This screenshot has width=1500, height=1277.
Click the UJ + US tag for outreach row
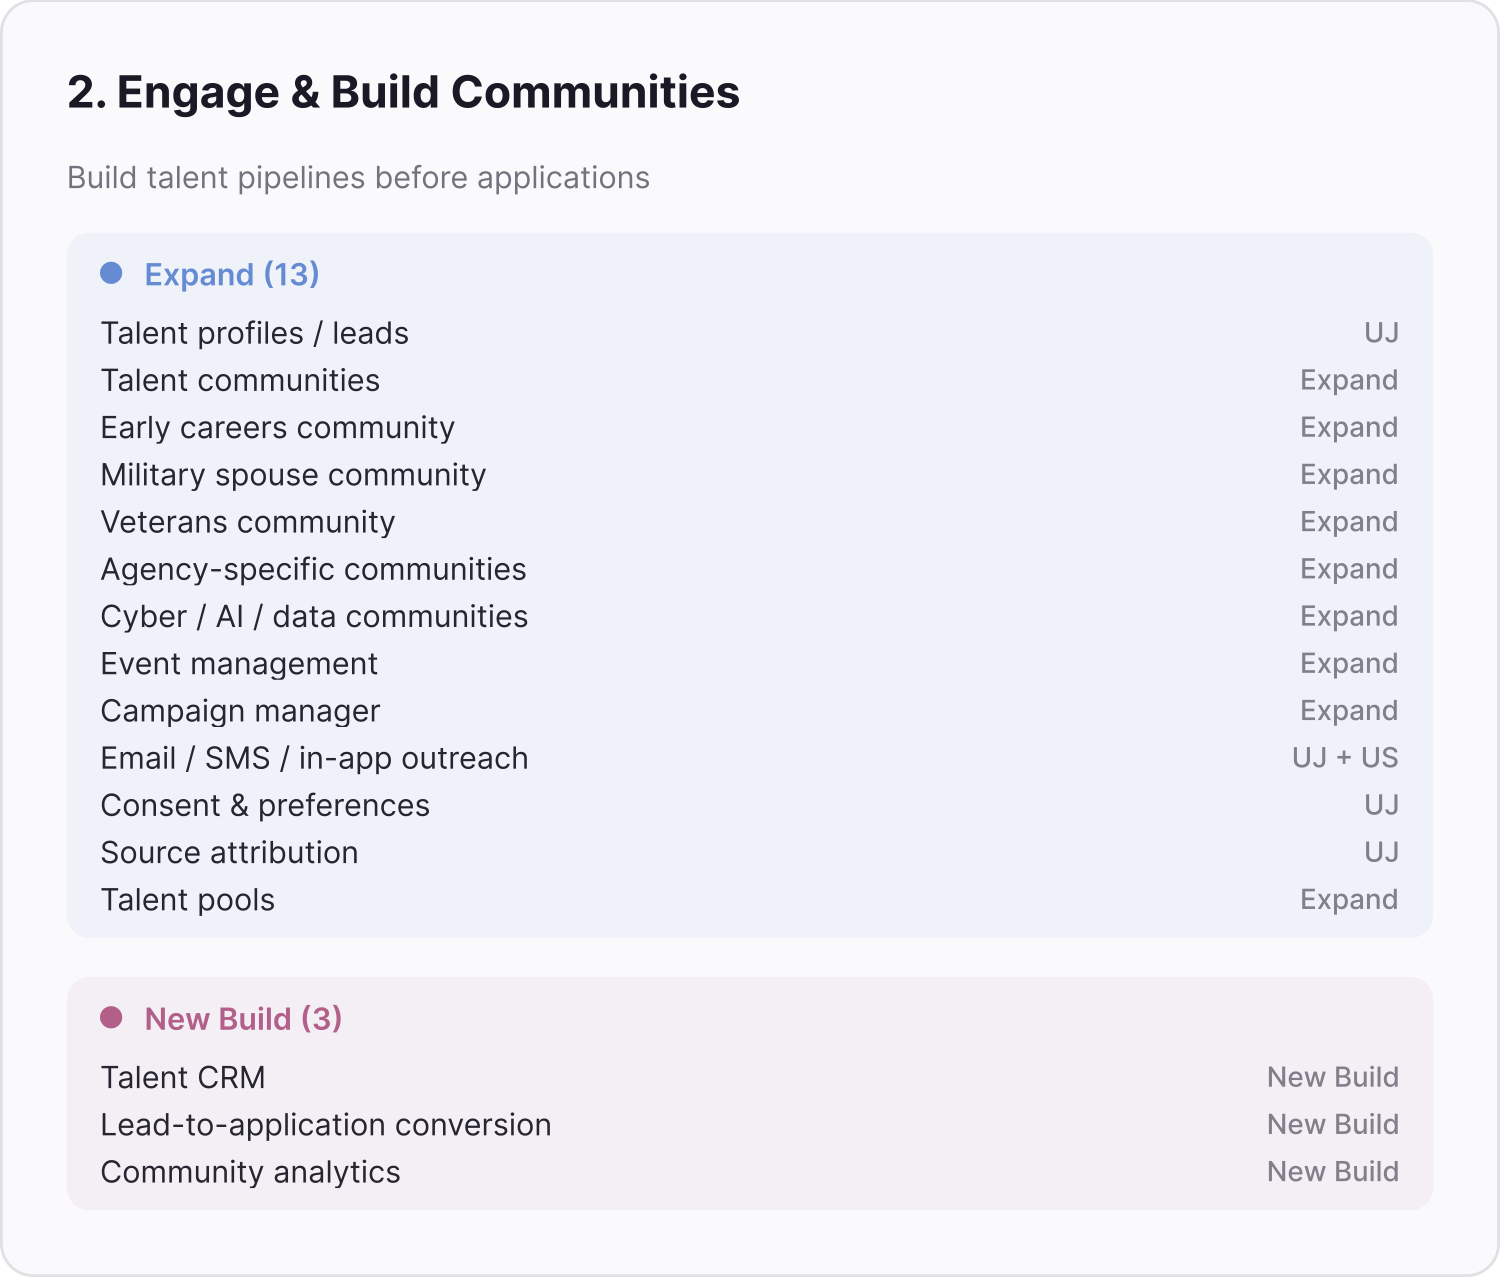[1345, 758]
